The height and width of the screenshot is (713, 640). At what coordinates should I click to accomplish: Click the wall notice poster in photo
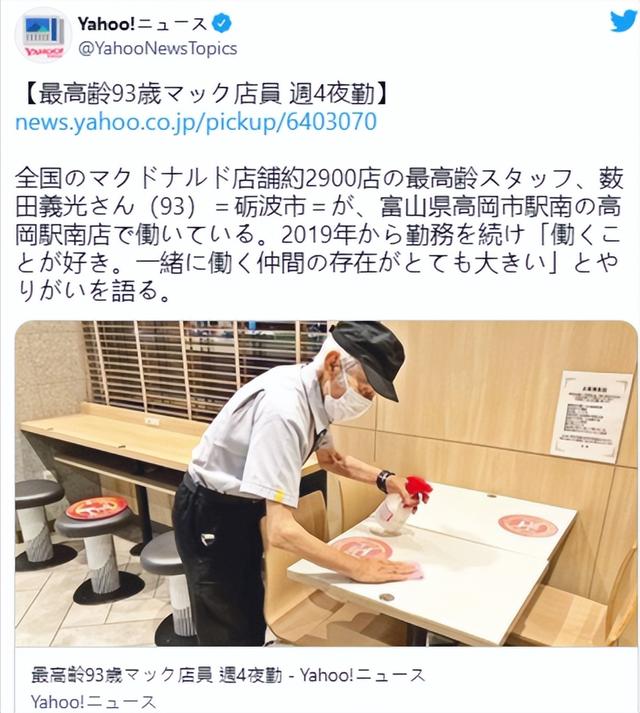point(591,415)
